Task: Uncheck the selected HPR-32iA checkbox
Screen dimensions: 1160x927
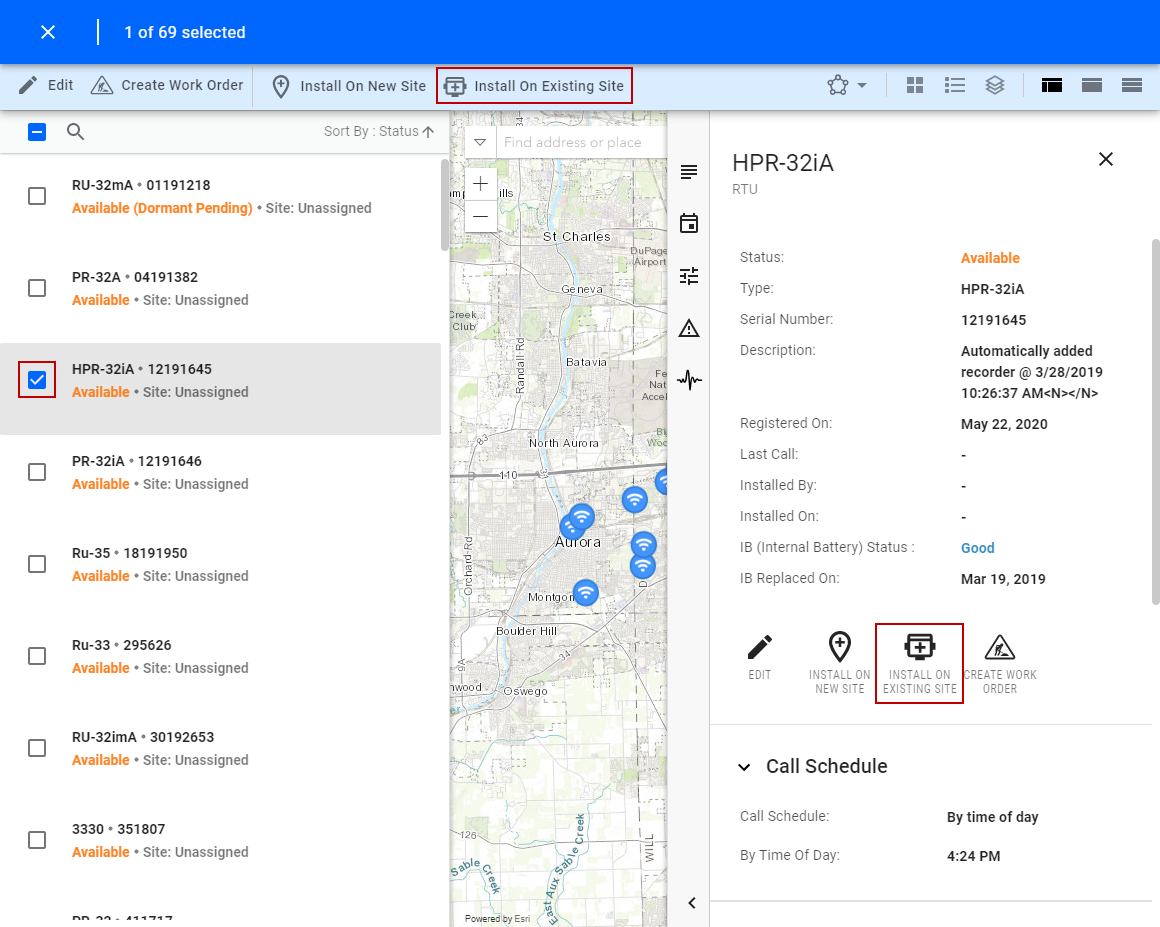Action: coord(37,380)
